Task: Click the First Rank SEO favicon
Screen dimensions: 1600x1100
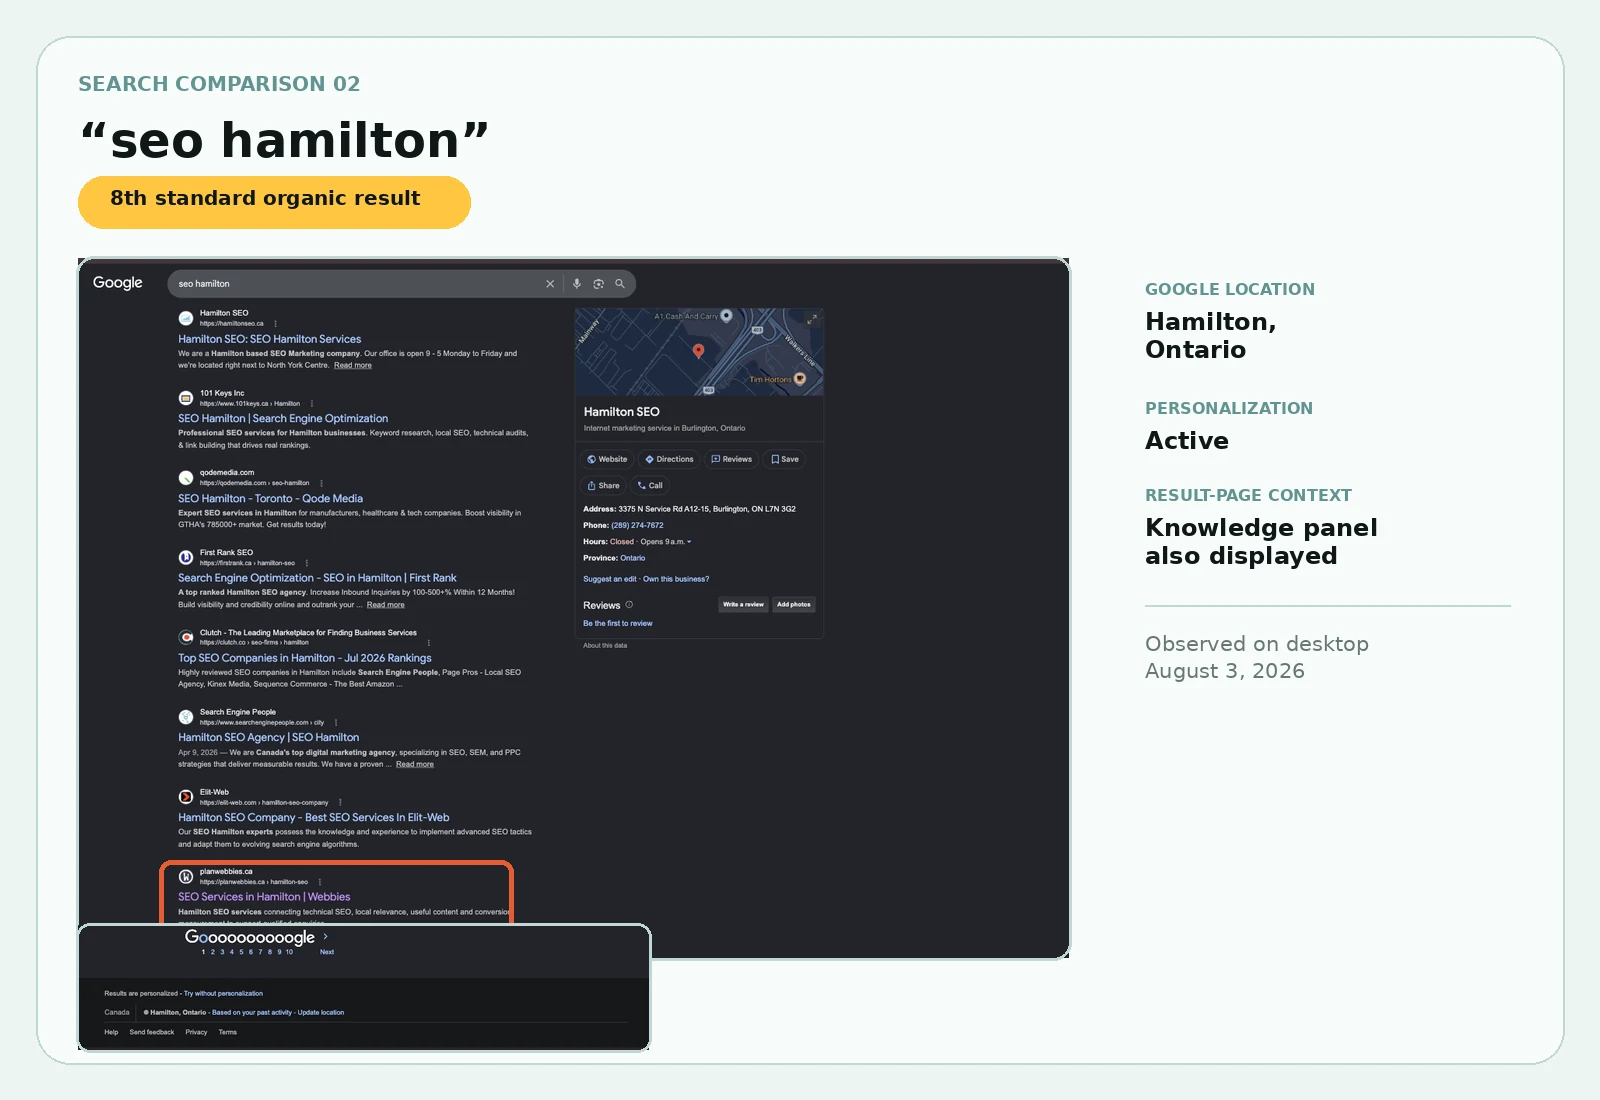Action: (x=186, y=557)
